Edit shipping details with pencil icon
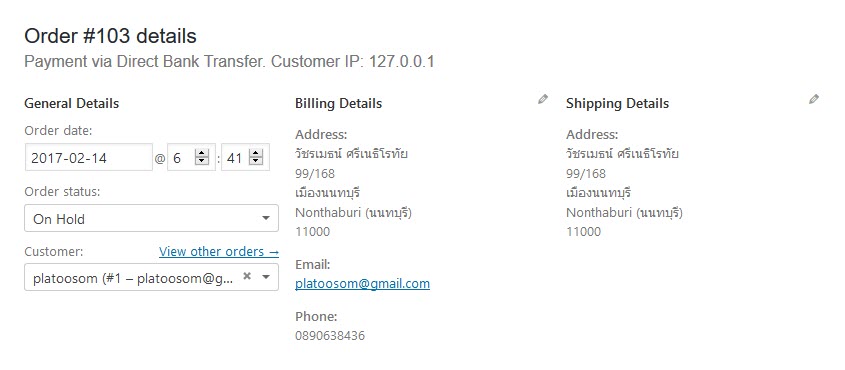 pyautogui.click(x=814, y=99)
